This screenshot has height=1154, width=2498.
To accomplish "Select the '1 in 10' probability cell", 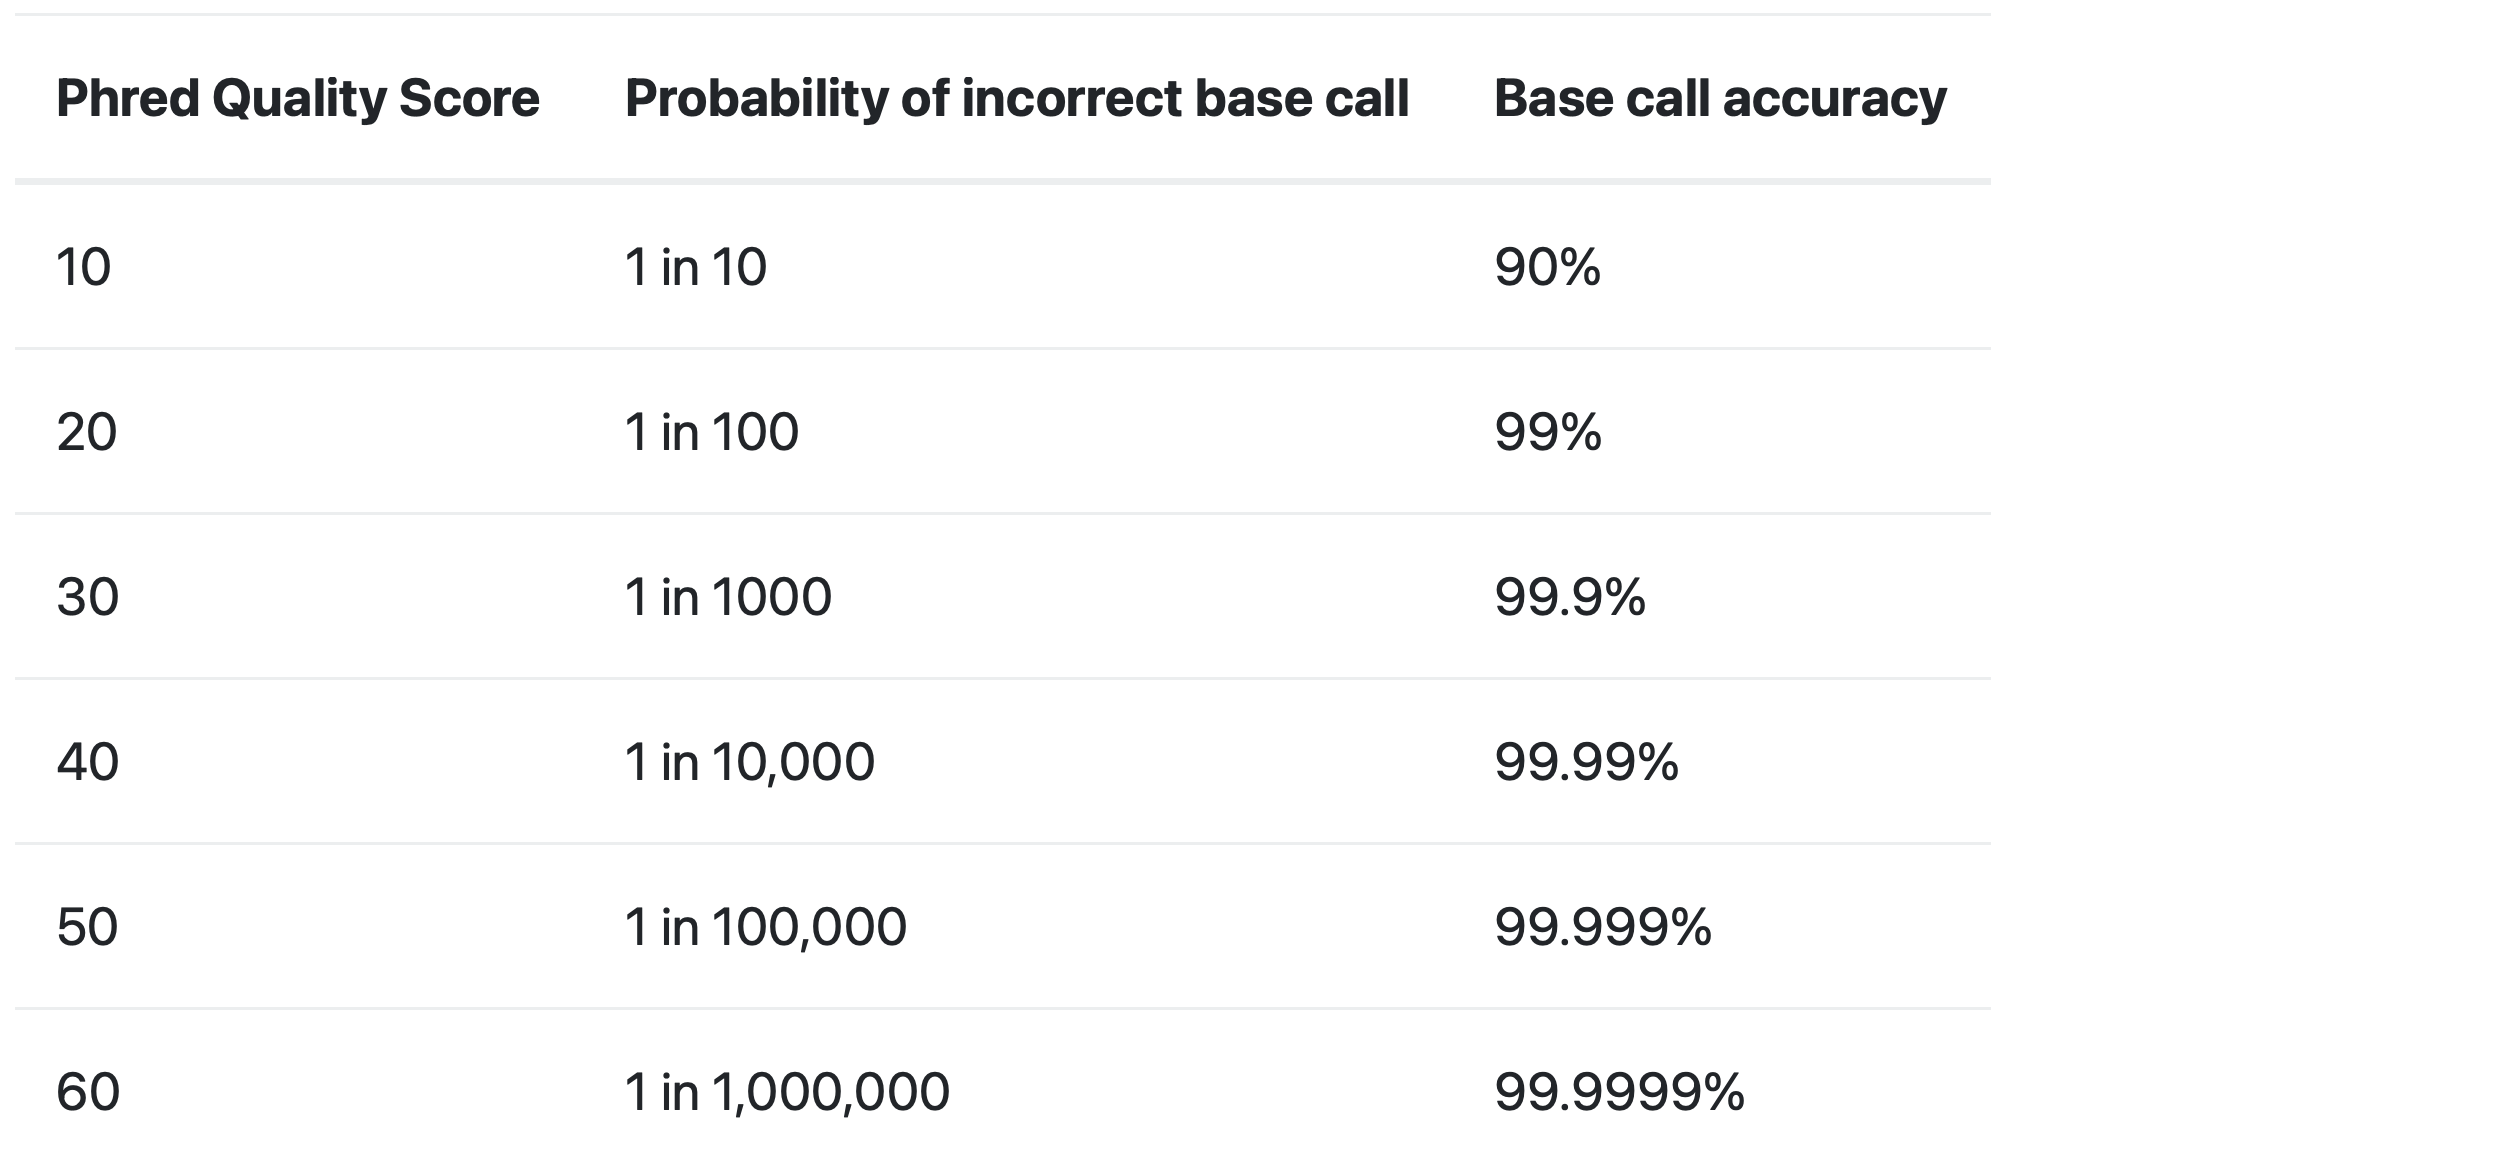I will tap(695, 267).
